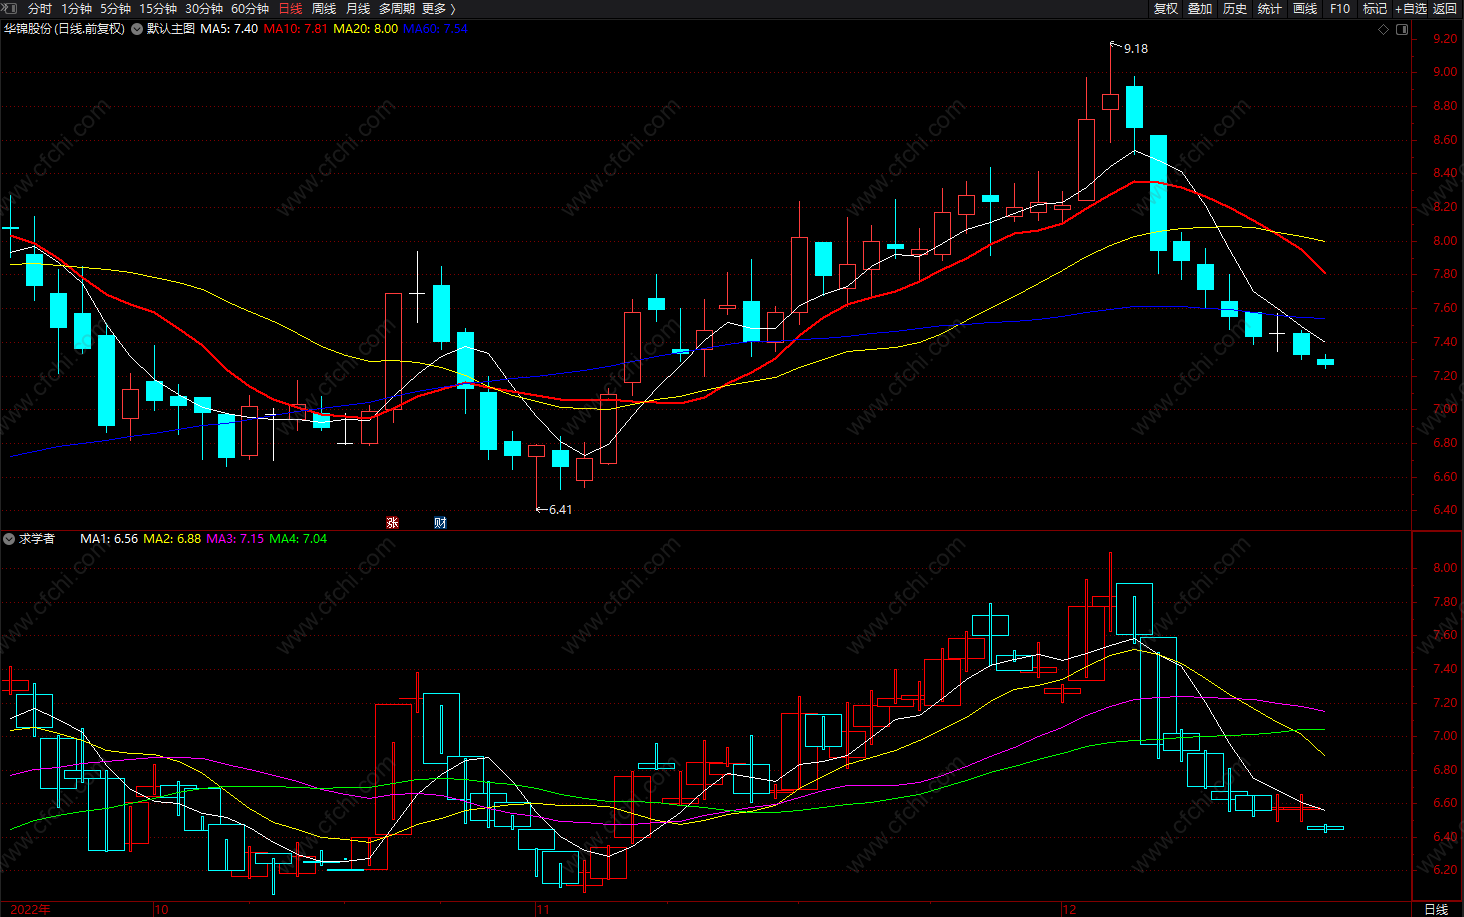Viewport: 1464px width, 917px height.
Task: Click the 2022年 label on time axis
Action: [x=31, y=909]
